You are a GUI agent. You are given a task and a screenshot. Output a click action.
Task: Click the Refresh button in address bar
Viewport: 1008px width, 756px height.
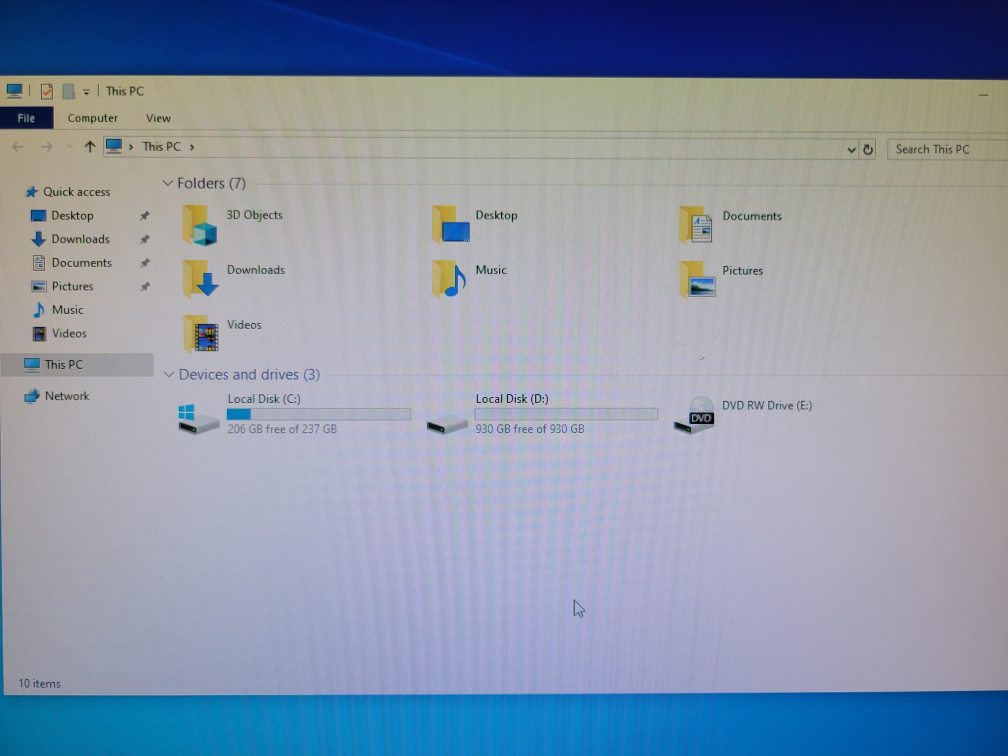pos(868,150)
